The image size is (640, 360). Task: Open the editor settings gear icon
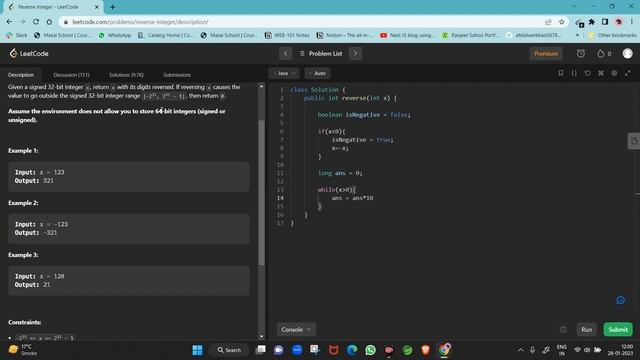pyautogui.click(x=614, y=73)
